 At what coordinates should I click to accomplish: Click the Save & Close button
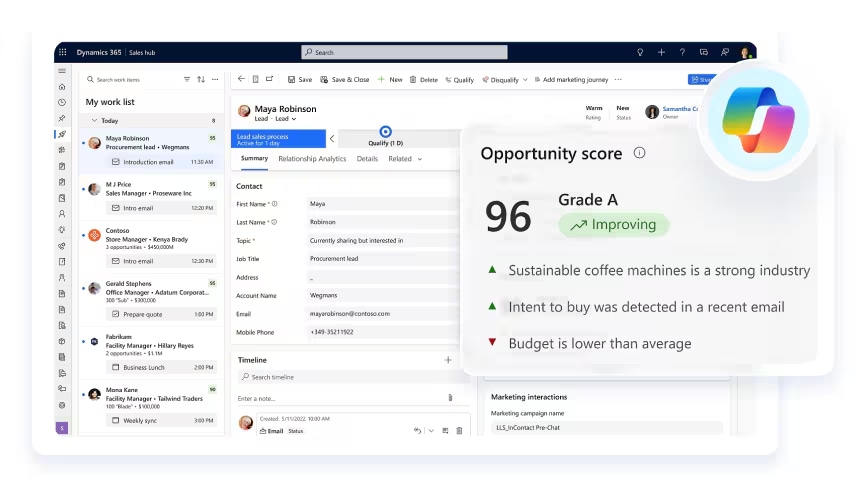[x=345, y=80]
